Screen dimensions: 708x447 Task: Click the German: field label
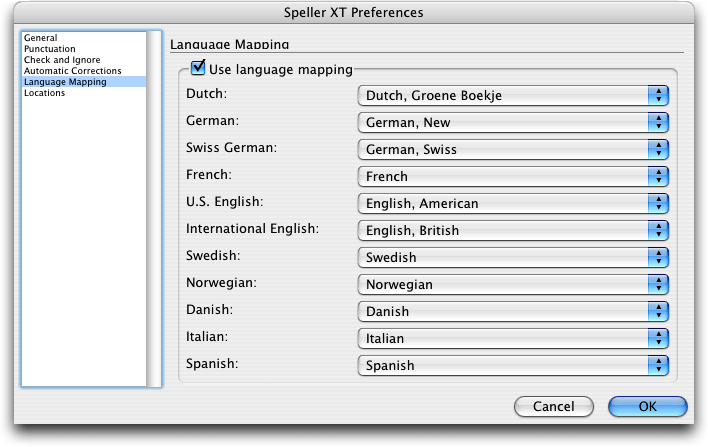(x=212, y=121)
